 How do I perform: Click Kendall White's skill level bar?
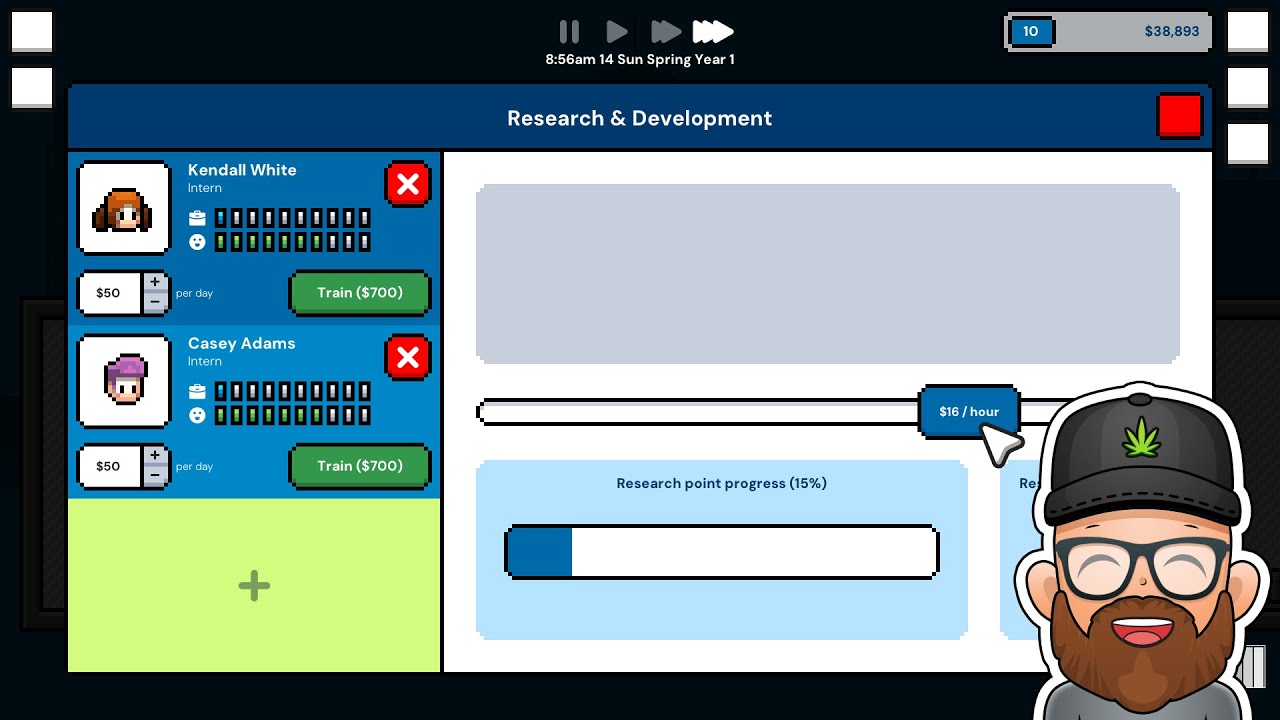coord(292,218)
